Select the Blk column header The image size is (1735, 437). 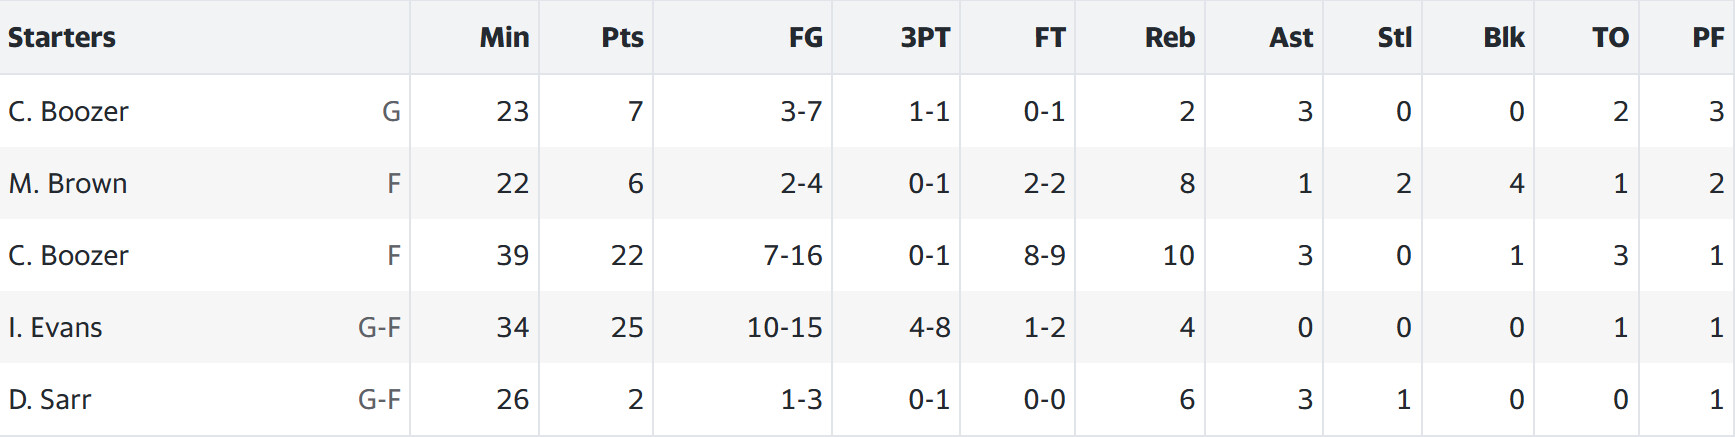pos(1504,37)
